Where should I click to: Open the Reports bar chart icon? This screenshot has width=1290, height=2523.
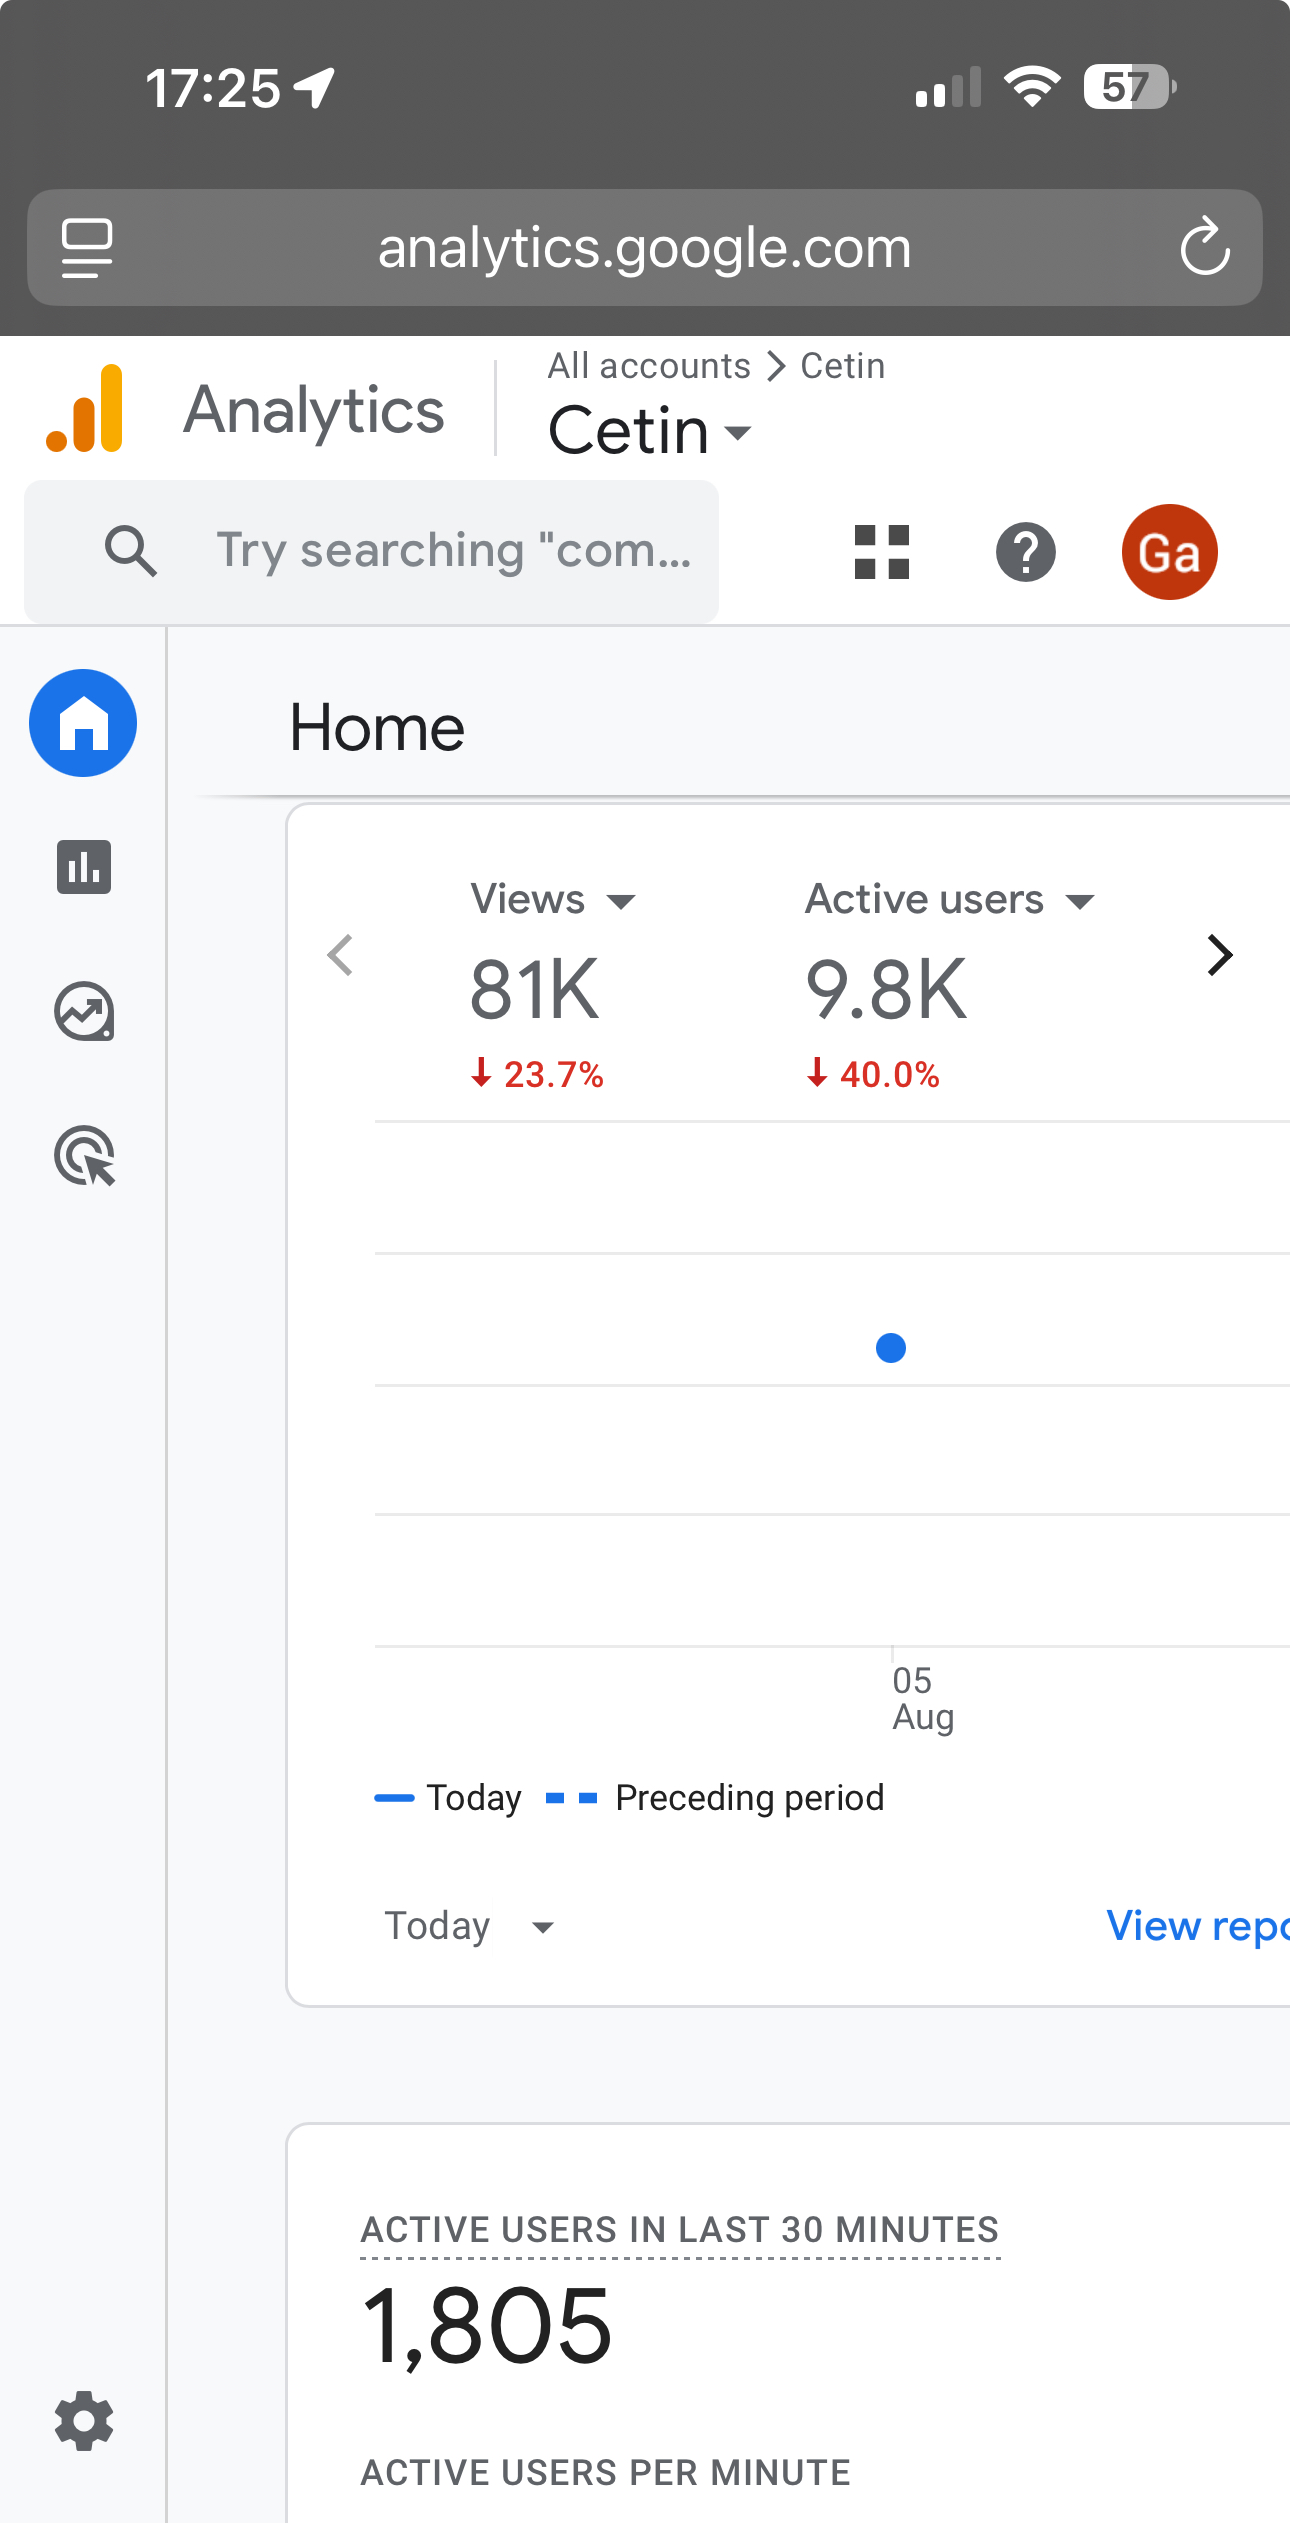84,867
